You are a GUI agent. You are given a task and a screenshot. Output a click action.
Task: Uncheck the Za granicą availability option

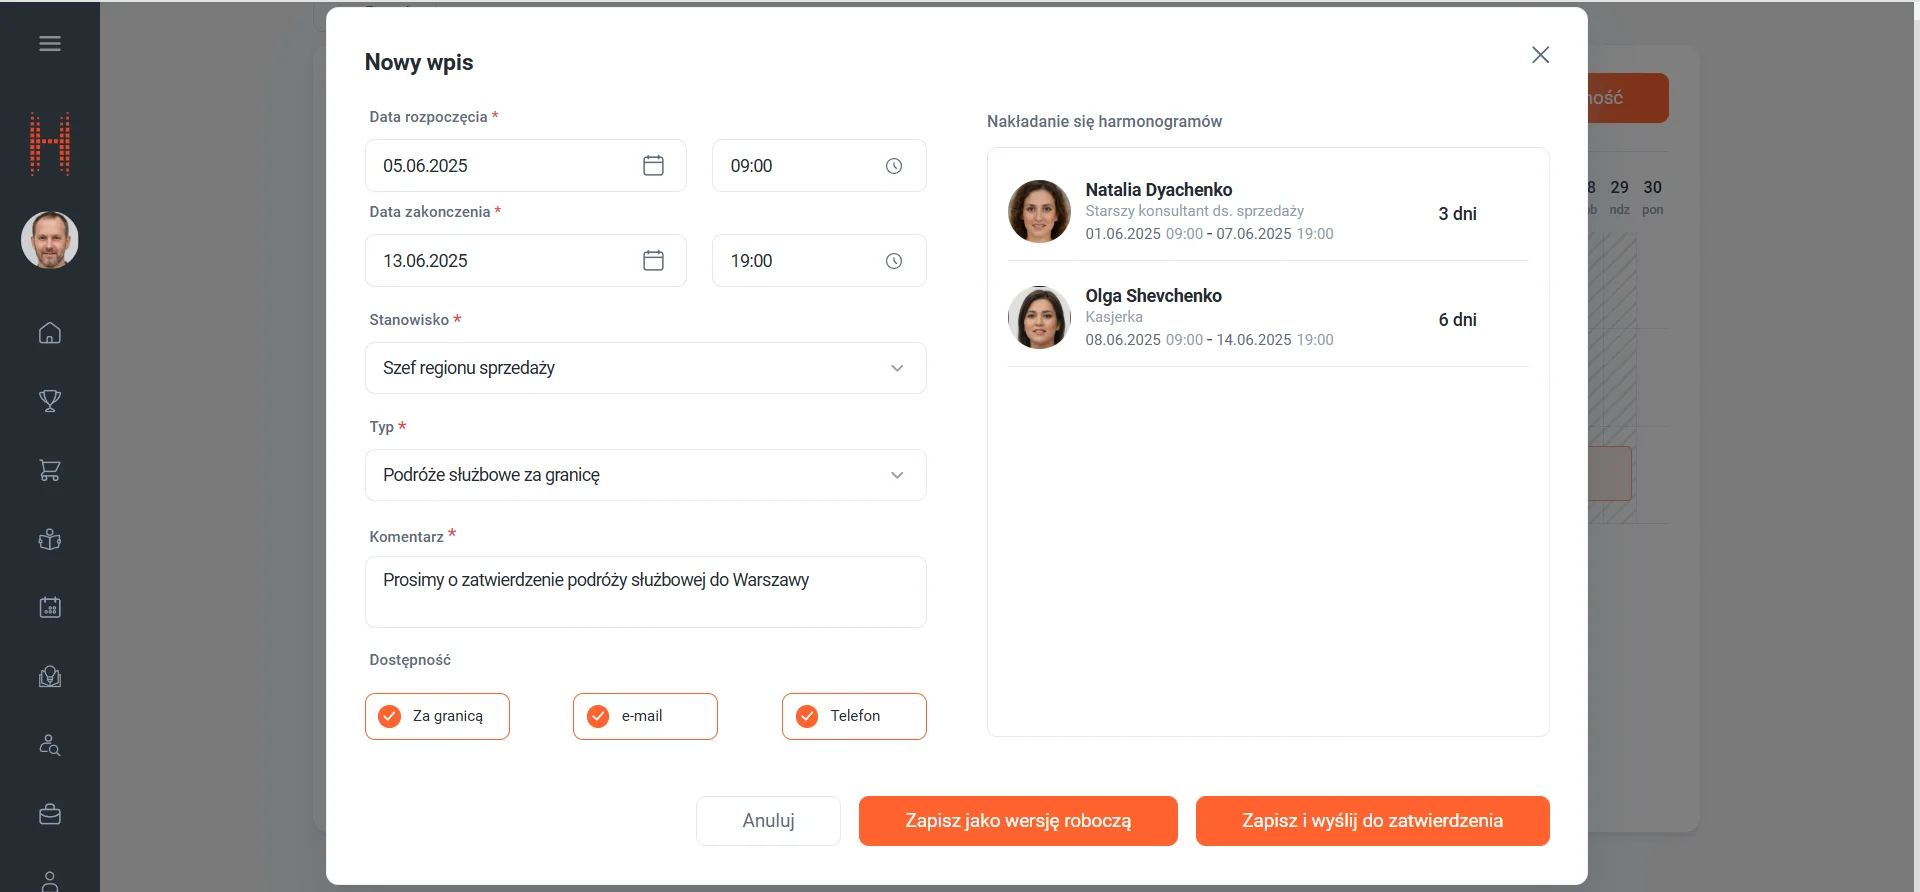point(390,716)
